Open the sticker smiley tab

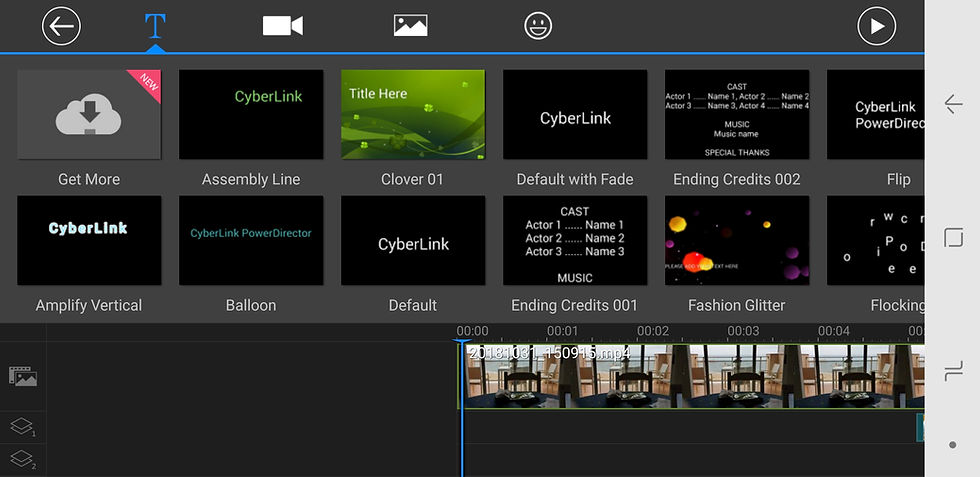tap(538, 26)
